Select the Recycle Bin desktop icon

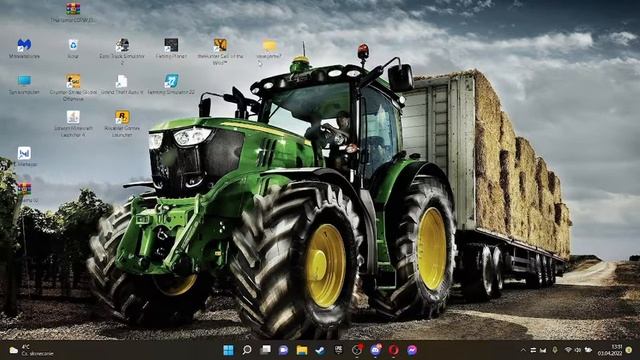(73, 45)
